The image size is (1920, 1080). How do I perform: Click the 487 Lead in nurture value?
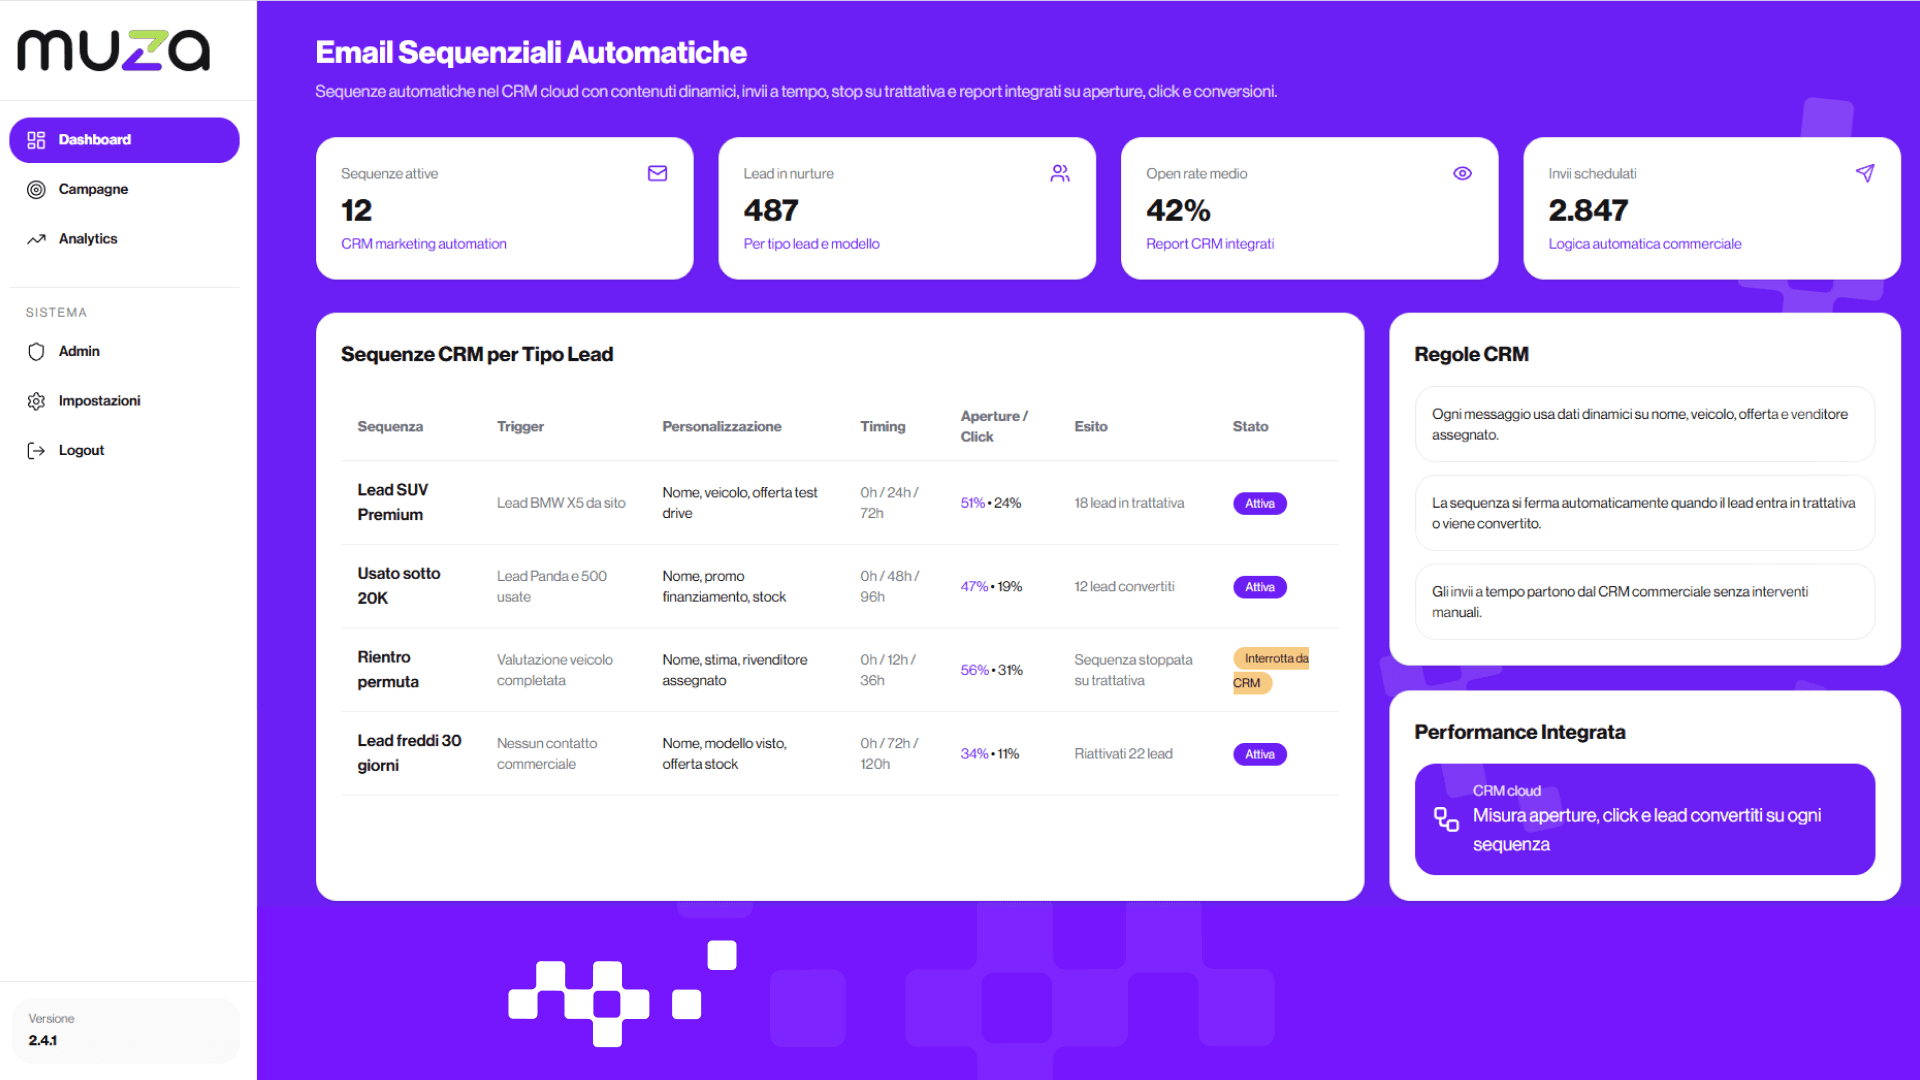[x=771, y=211]
